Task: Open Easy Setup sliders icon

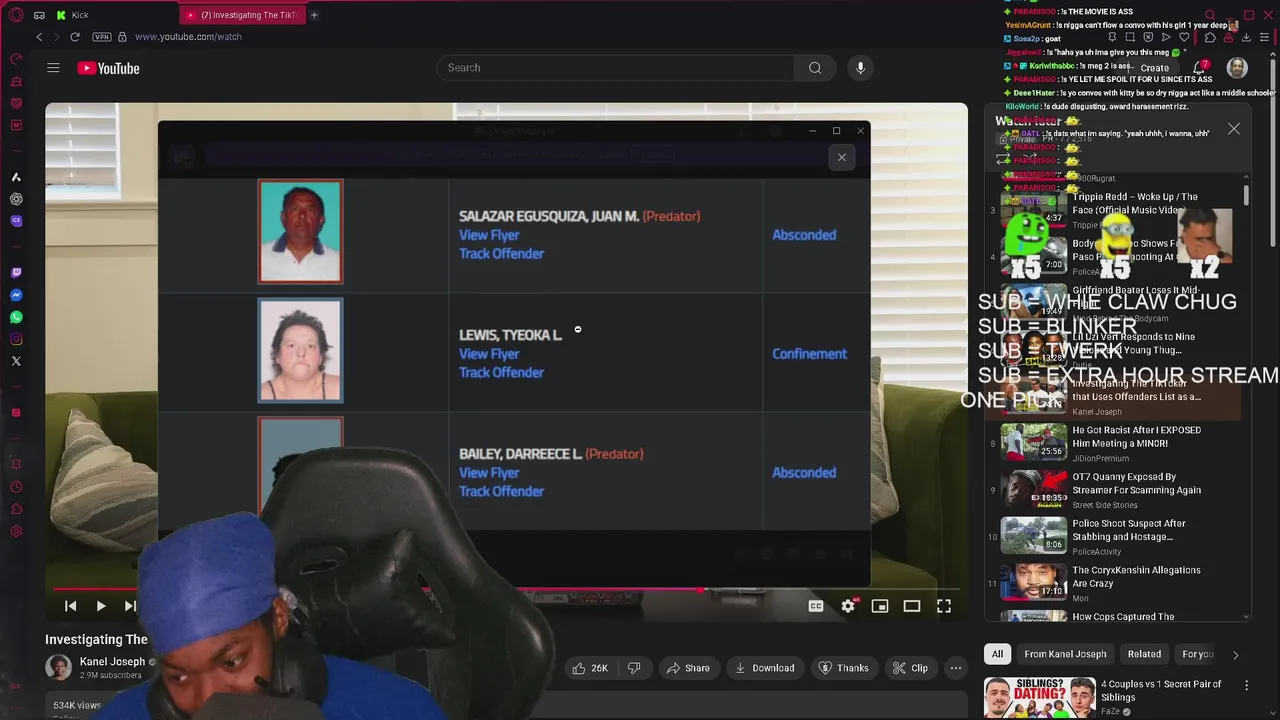Action: click(x=1265, y=37)
